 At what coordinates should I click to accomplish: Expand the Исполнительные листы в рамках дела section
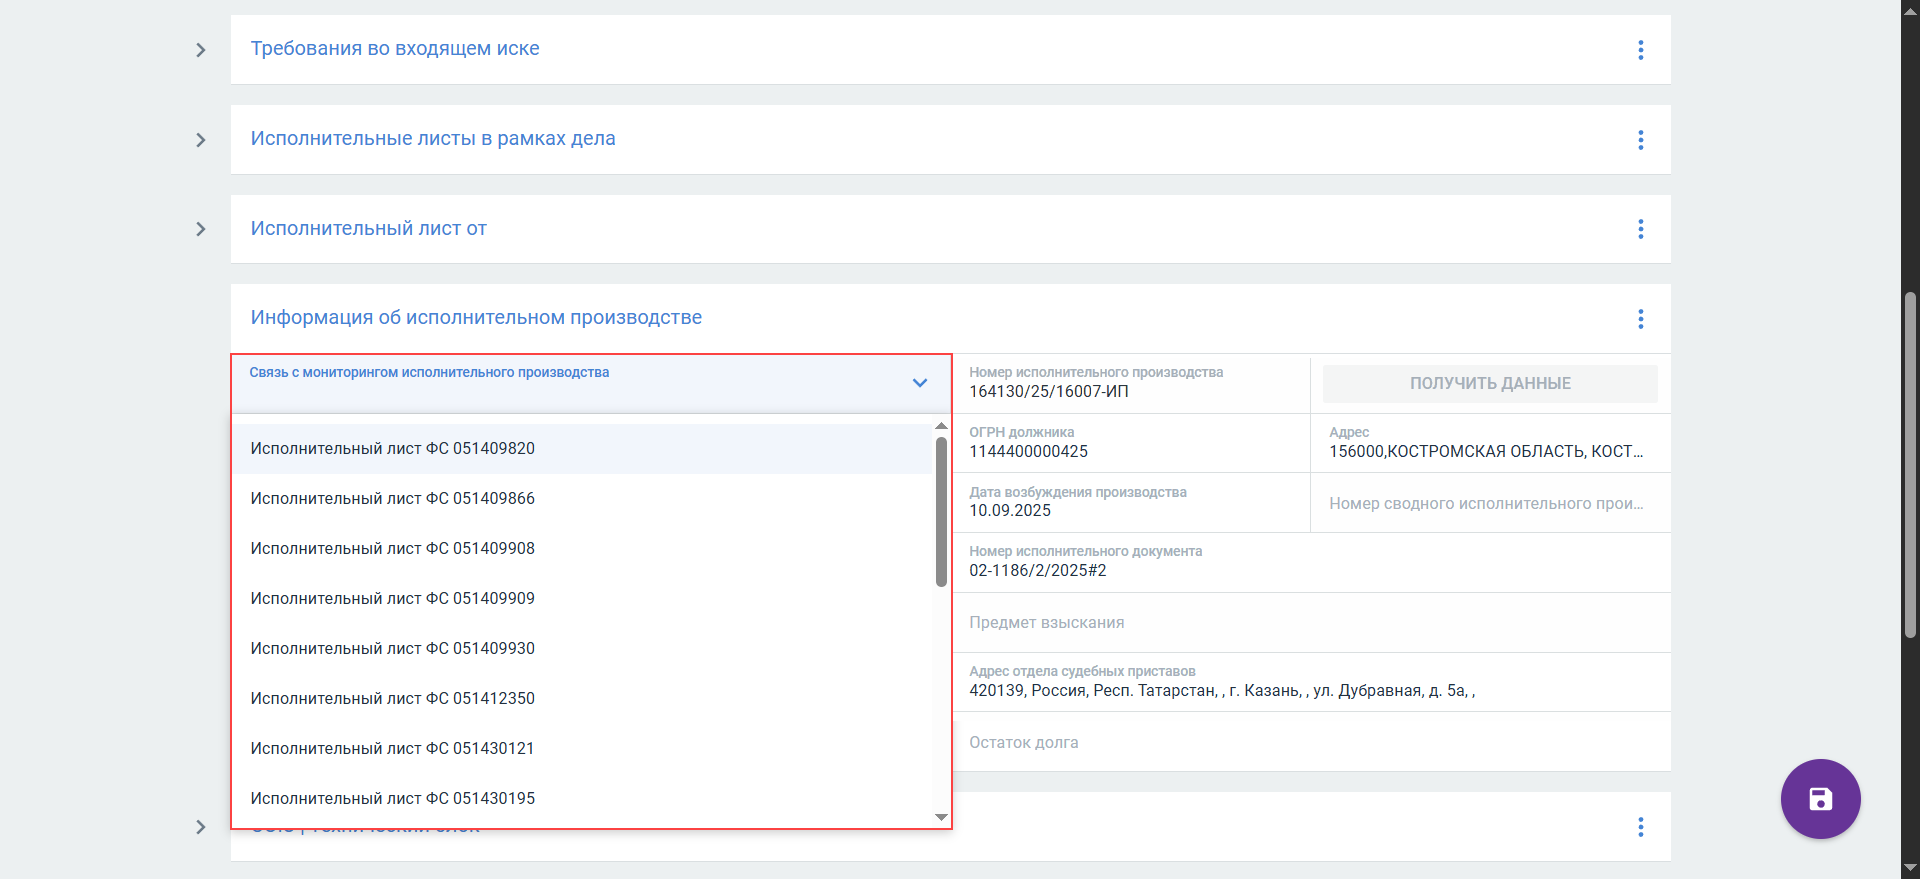201,140
